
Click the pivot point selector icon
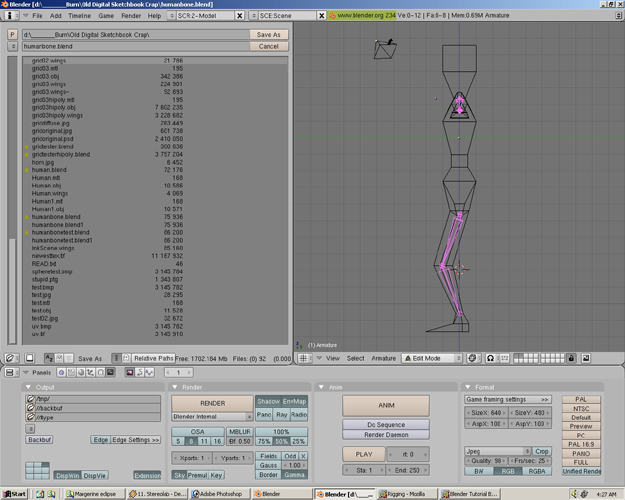pyautogui.click(x=490, y=358)
